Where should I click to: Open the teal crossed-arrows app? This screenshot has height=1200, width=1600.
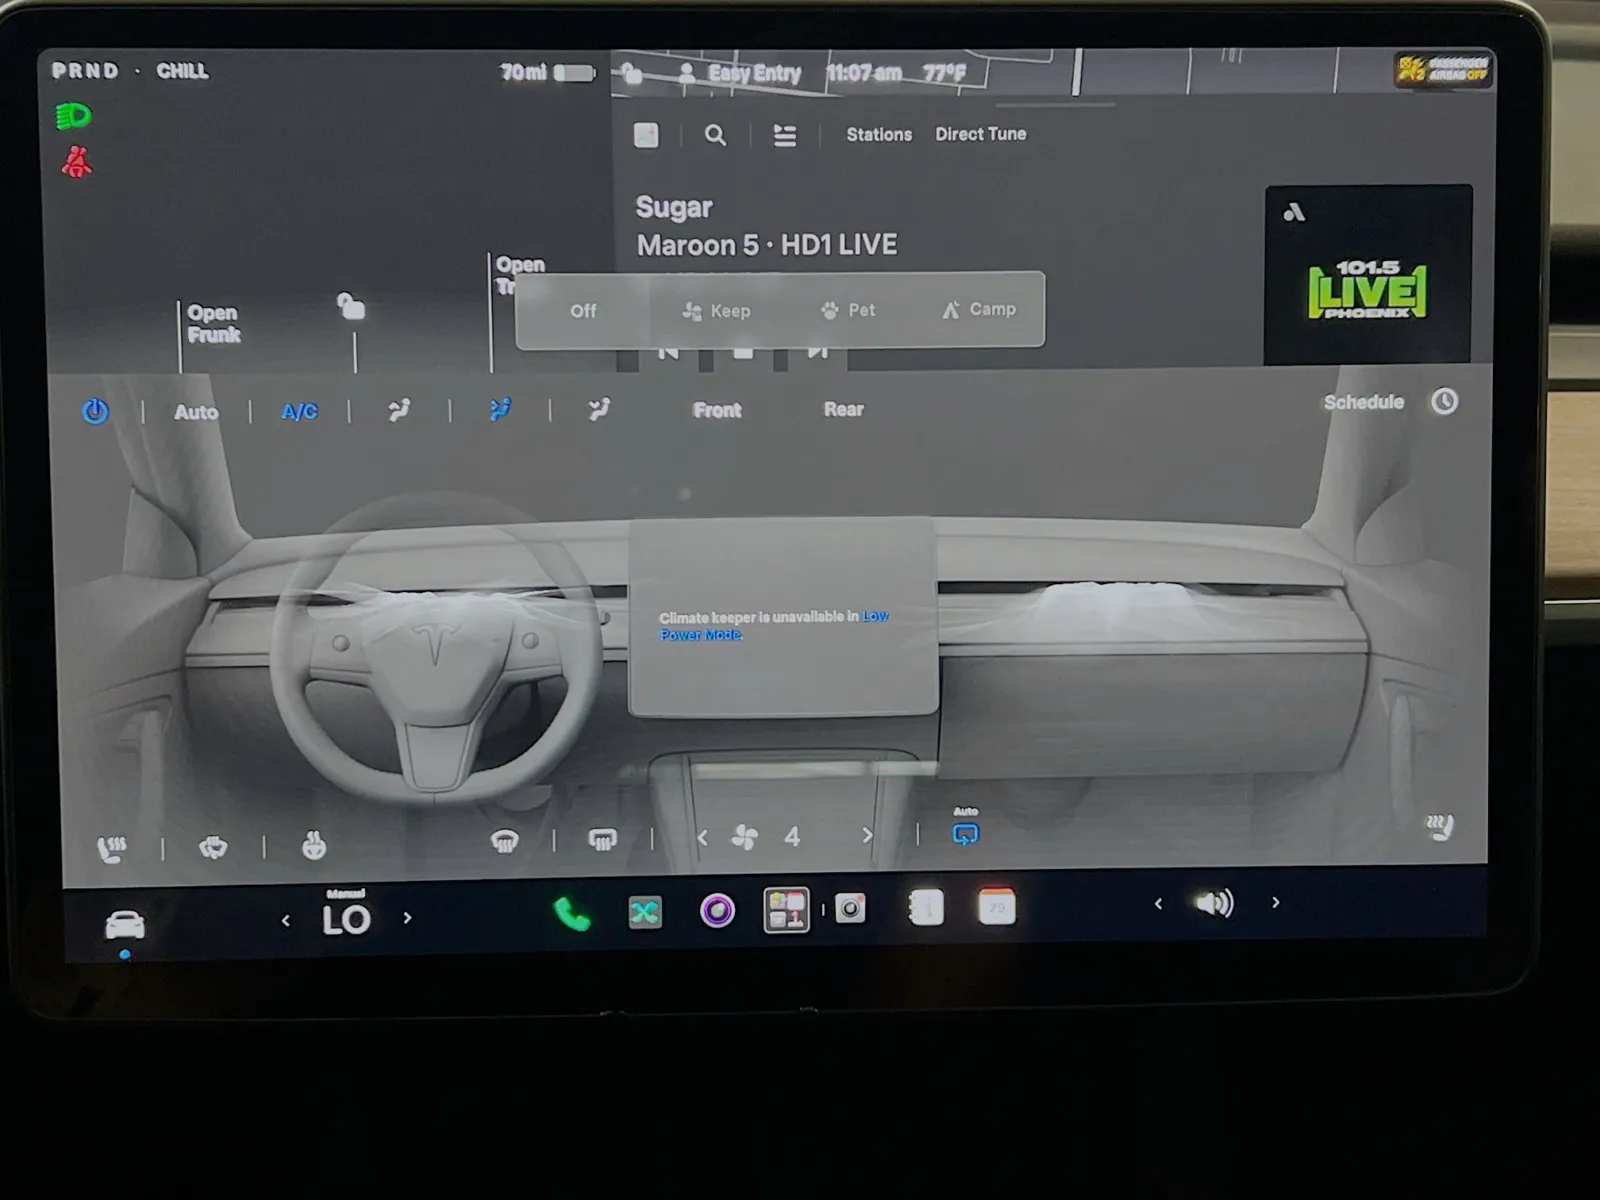point(645,912)
